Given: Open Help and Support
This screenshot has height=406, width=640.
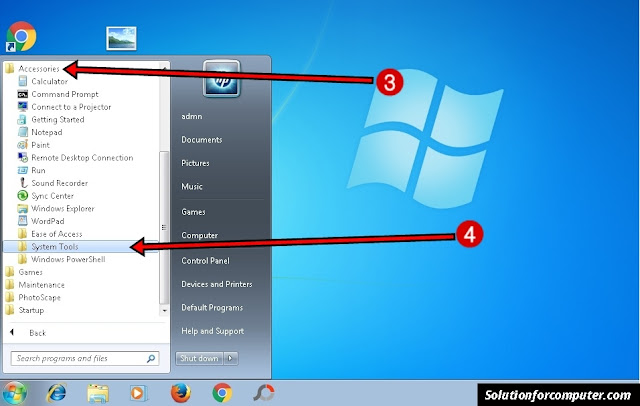Looking at the screenshot, I should (212, 331).
